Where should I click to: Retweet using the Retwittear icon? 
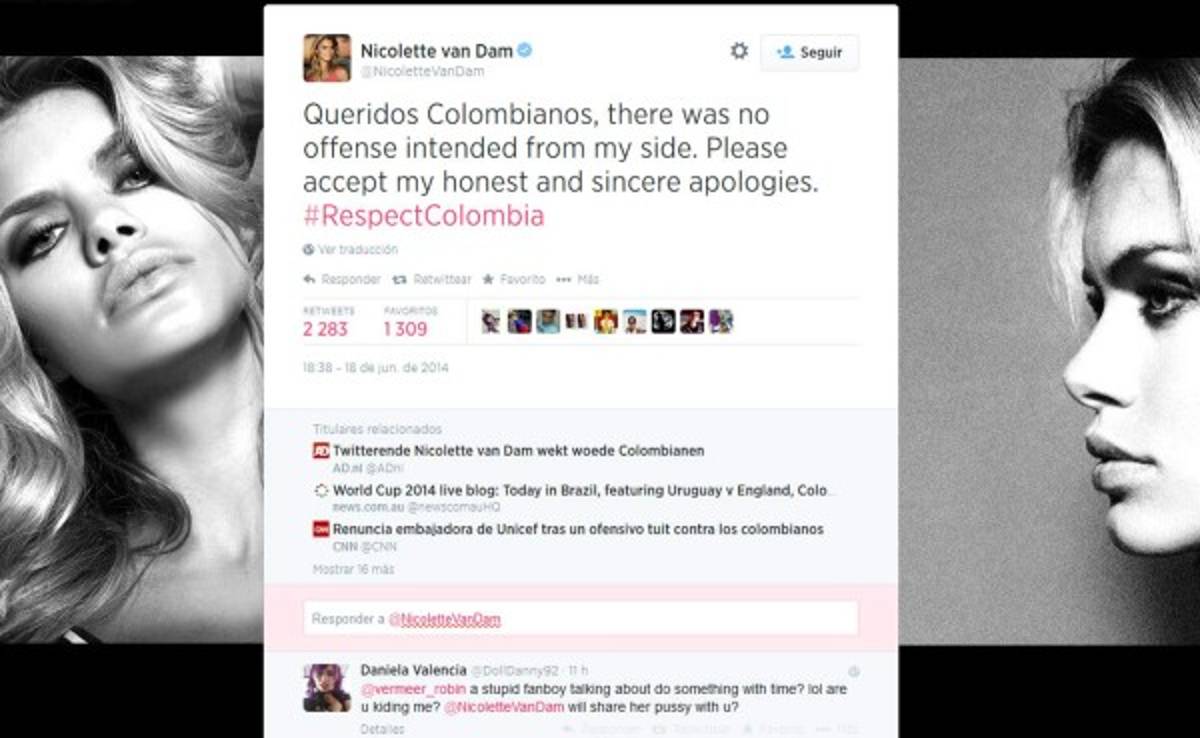tap(399, 280)
